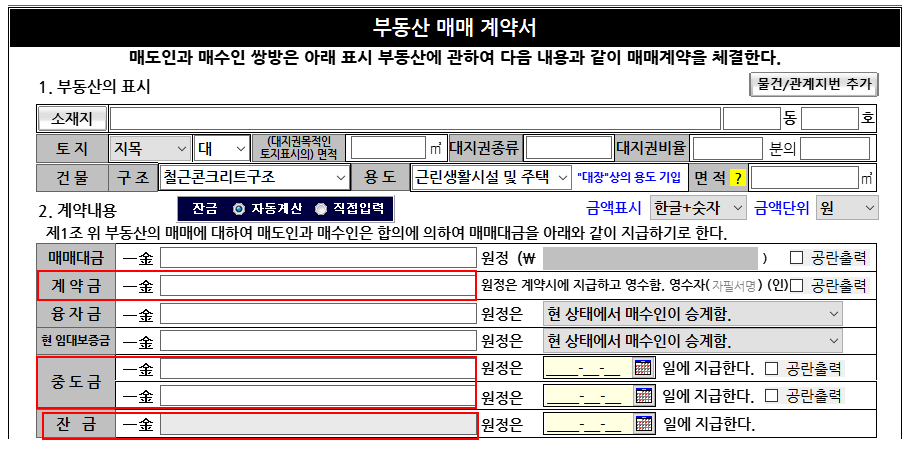
Task: Click the 대지권비율 label cell
Action: (651, 149)
